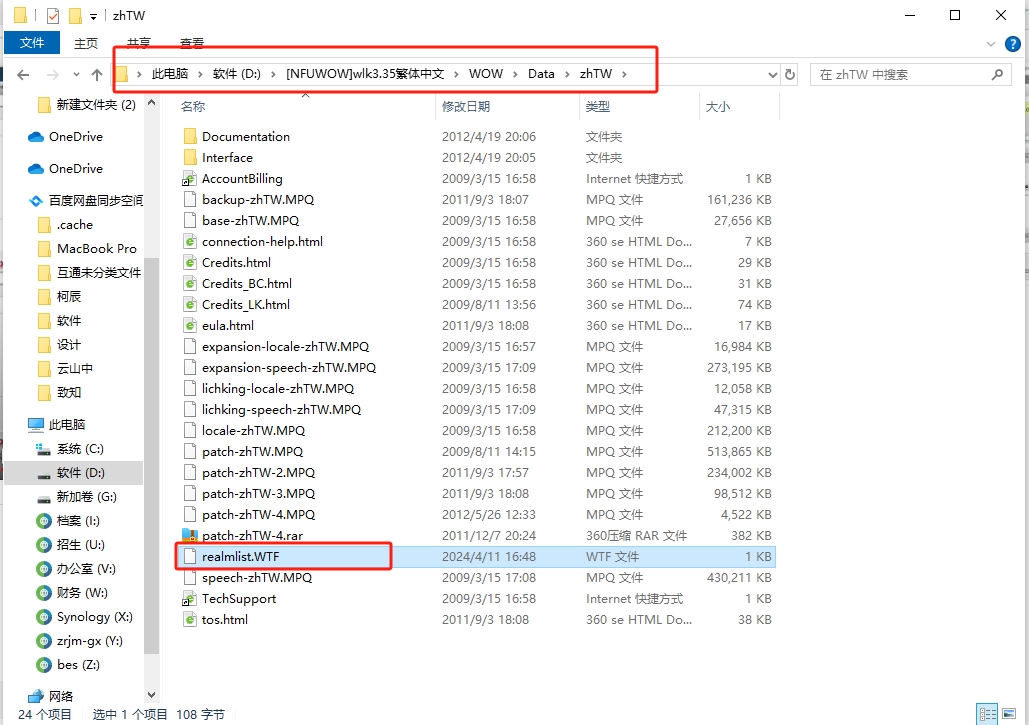Sort files by 名称 column header
The image size is (1029, 725).
193,106
